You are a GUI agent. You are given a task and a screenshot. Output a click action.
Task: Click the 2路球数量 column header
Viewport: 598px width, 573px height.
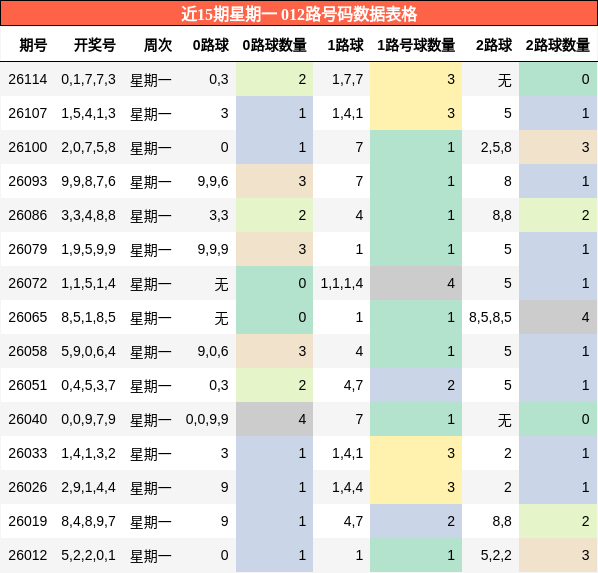pos(558,45)
